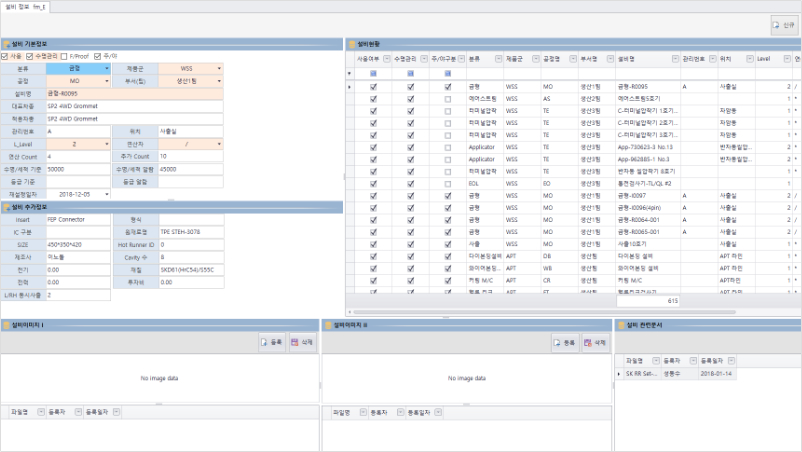The image size is (802, 452).
Task: Open 위치 column filter dropdown in grid
Action: pos(750,59)
